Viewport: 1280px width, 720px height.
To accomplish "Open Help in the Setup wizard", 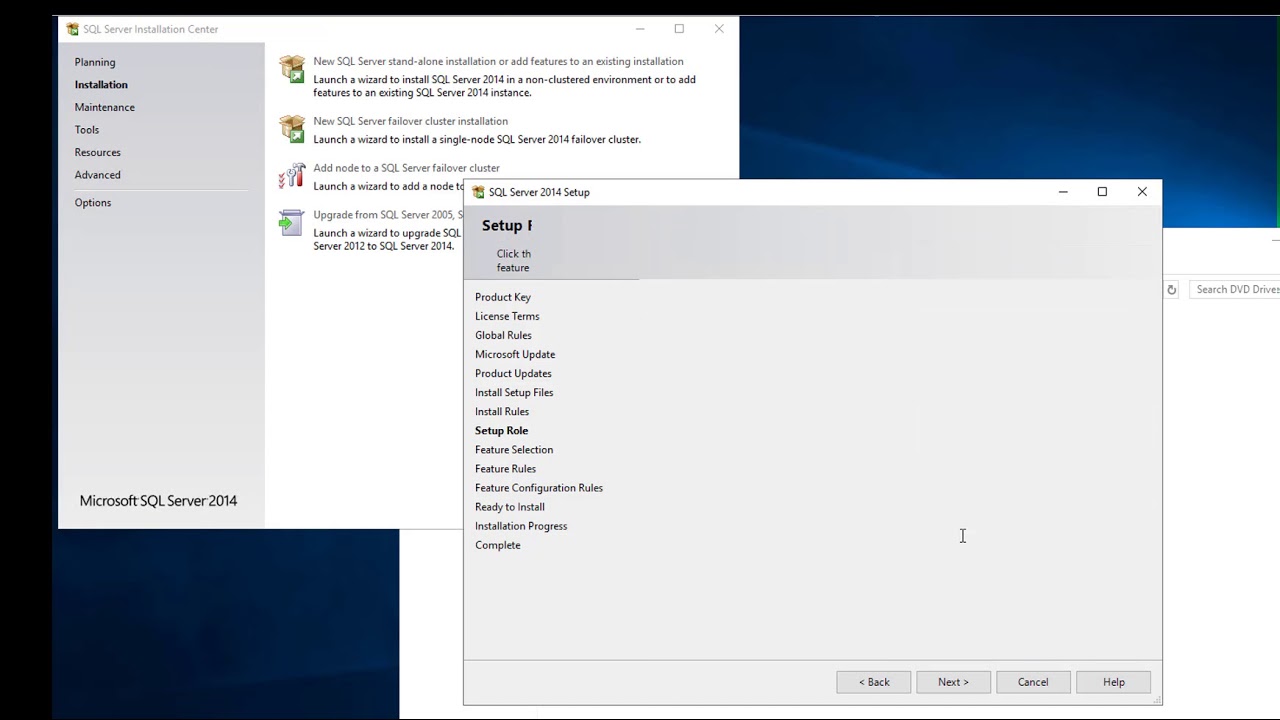I will [1114, 682].
